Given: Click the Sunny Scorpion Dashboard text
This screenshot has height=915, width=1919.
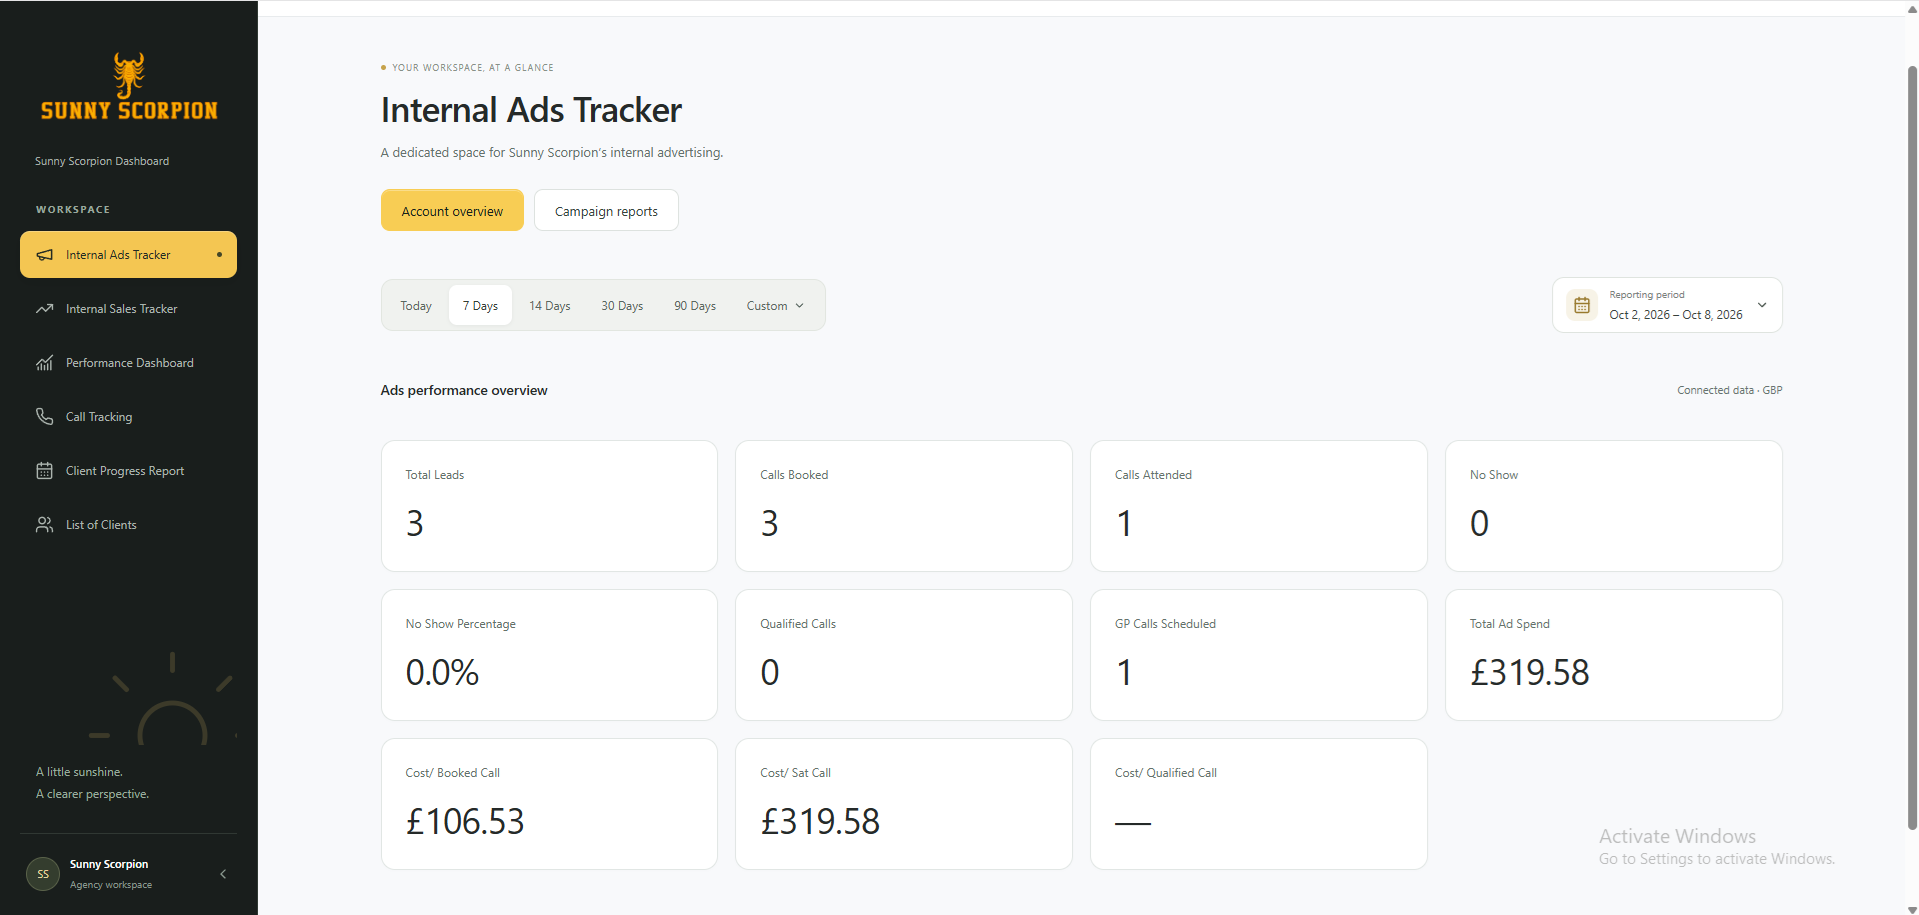Looking at the screenshot, I should [102, 161].
